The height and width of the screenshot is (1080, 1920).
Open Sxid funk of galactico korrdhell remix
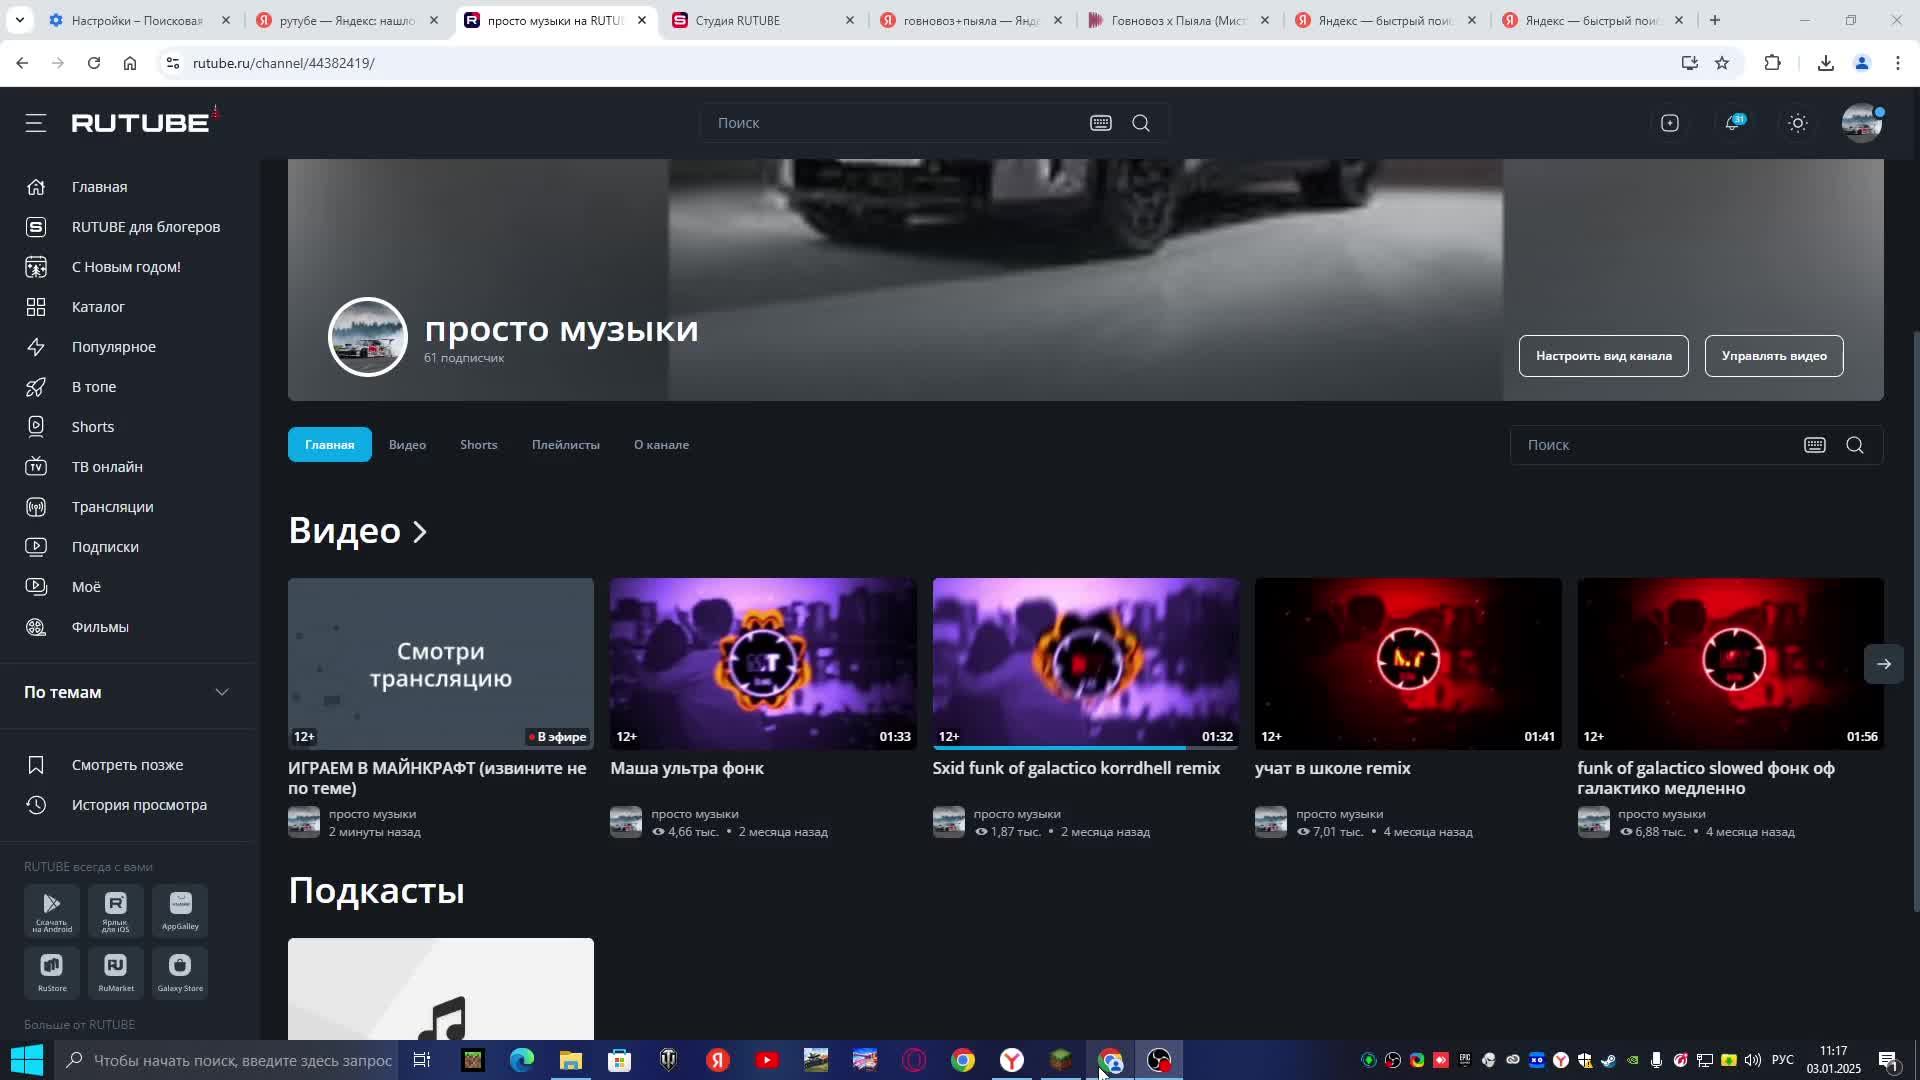pos(1076,768)
